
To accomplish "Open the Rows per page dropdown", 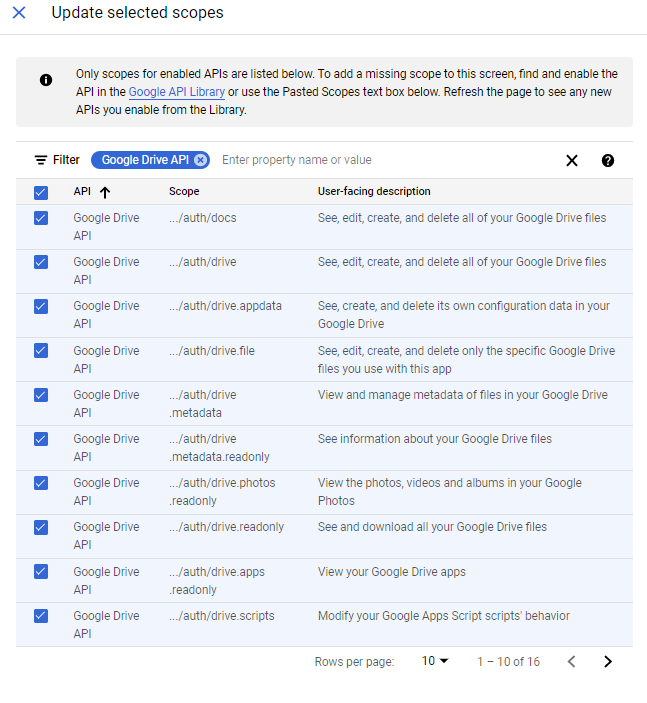I will click(435, 661).
